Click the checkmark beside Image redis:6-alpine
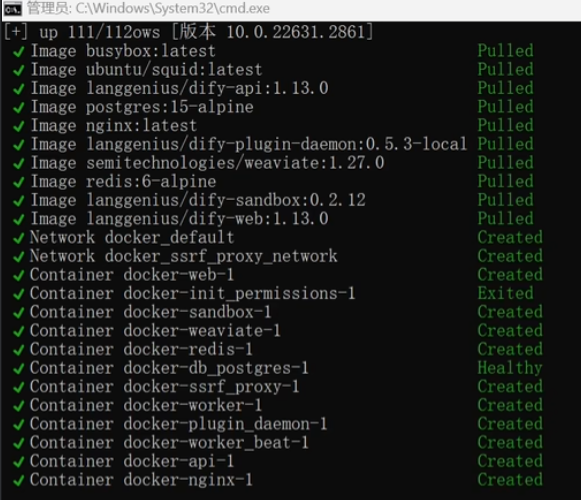Screen dimensions: 581x500 point(19,182)
